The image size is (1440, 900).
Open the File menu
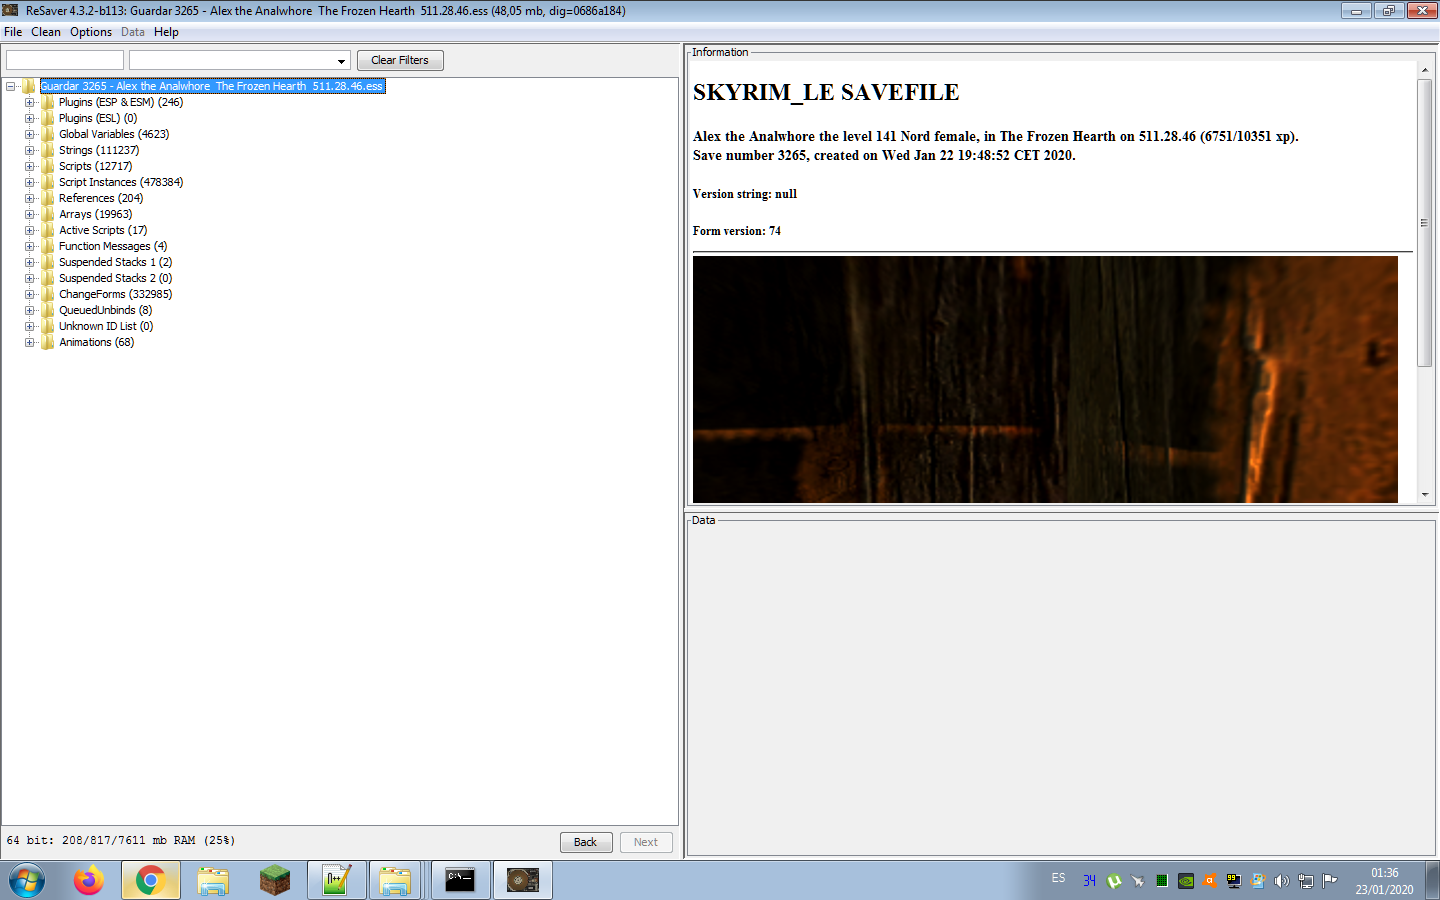[13, 32]
